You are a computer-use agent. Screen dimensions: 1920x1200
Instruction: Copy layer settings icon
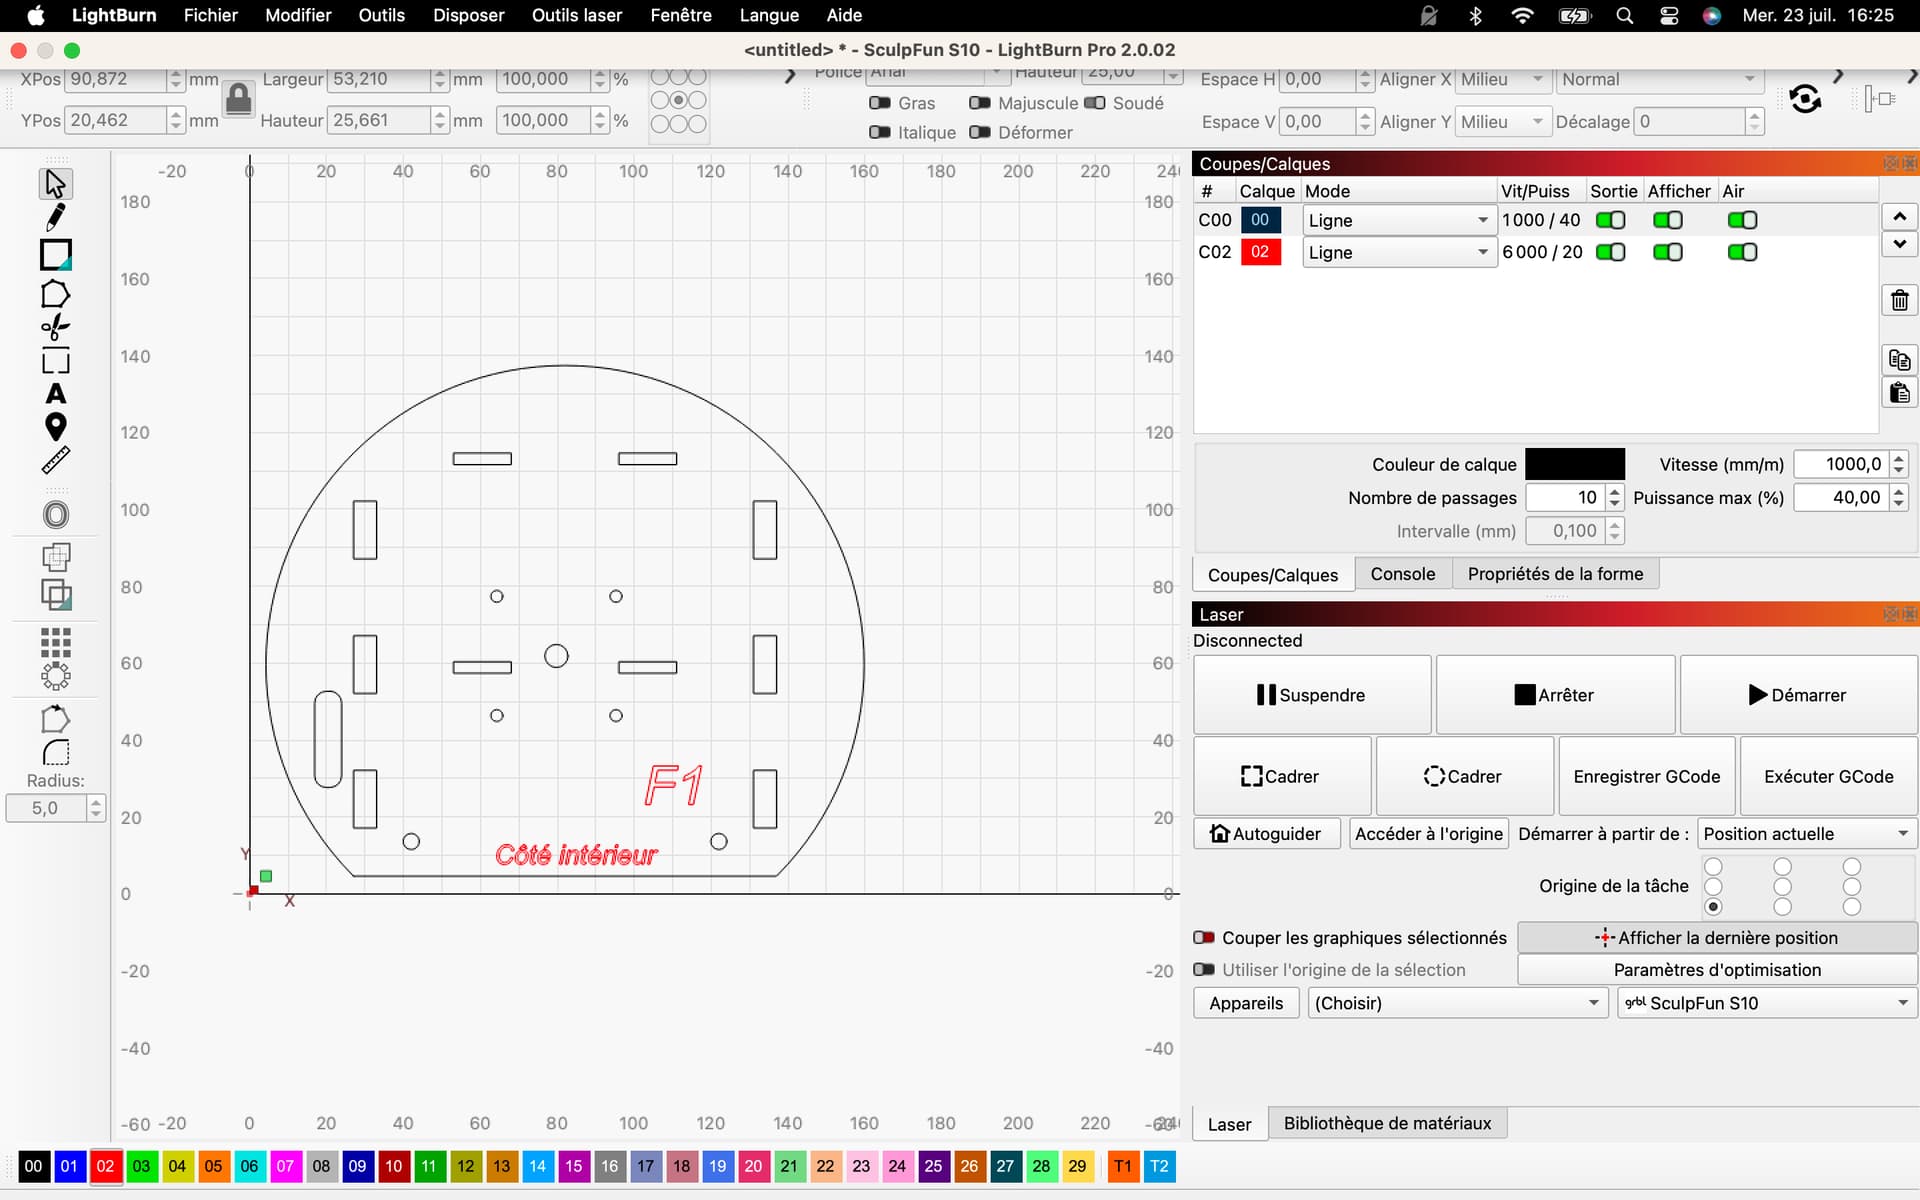(1899, 360)
